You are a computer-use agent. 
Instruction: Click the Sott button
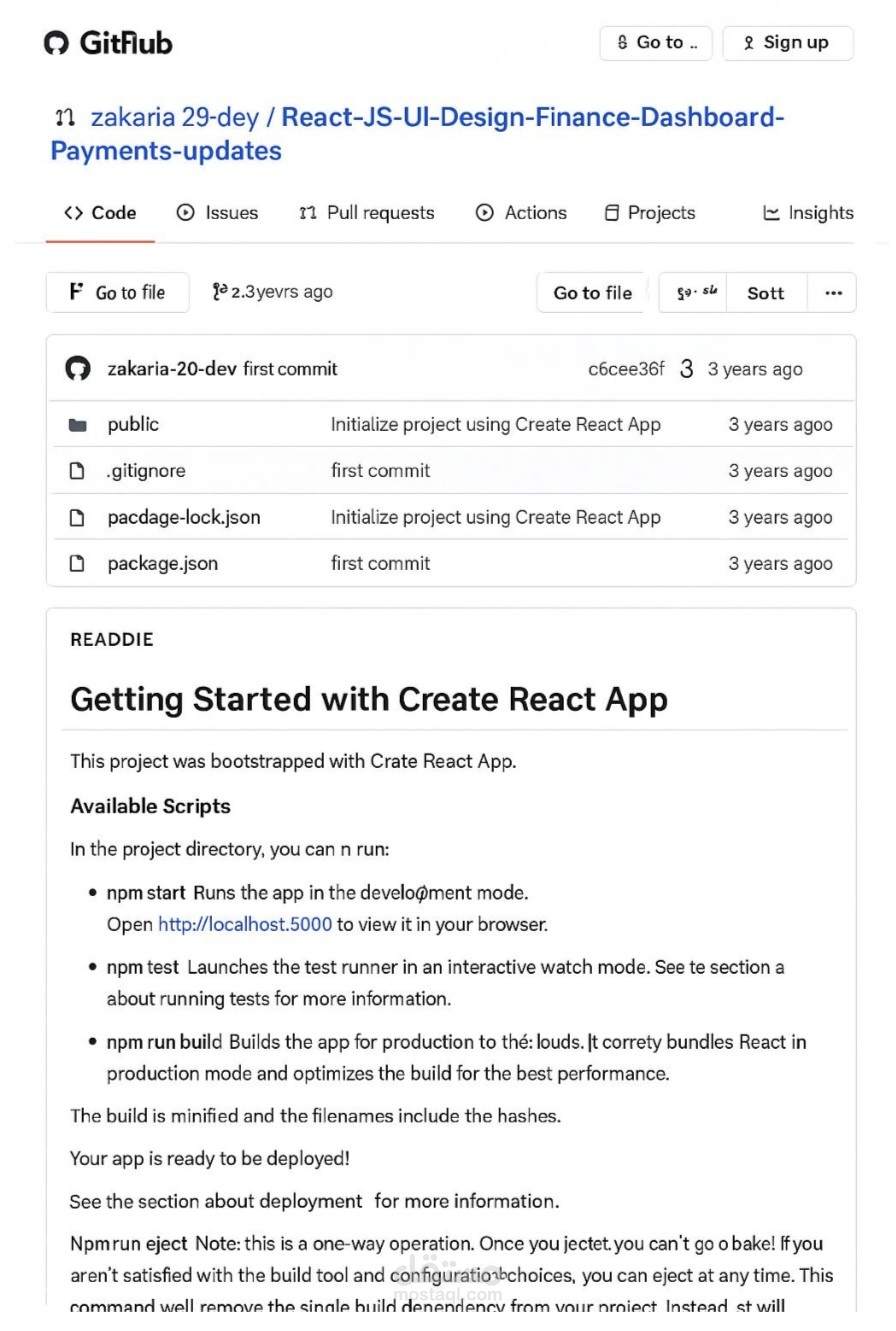tap(766, 293)
